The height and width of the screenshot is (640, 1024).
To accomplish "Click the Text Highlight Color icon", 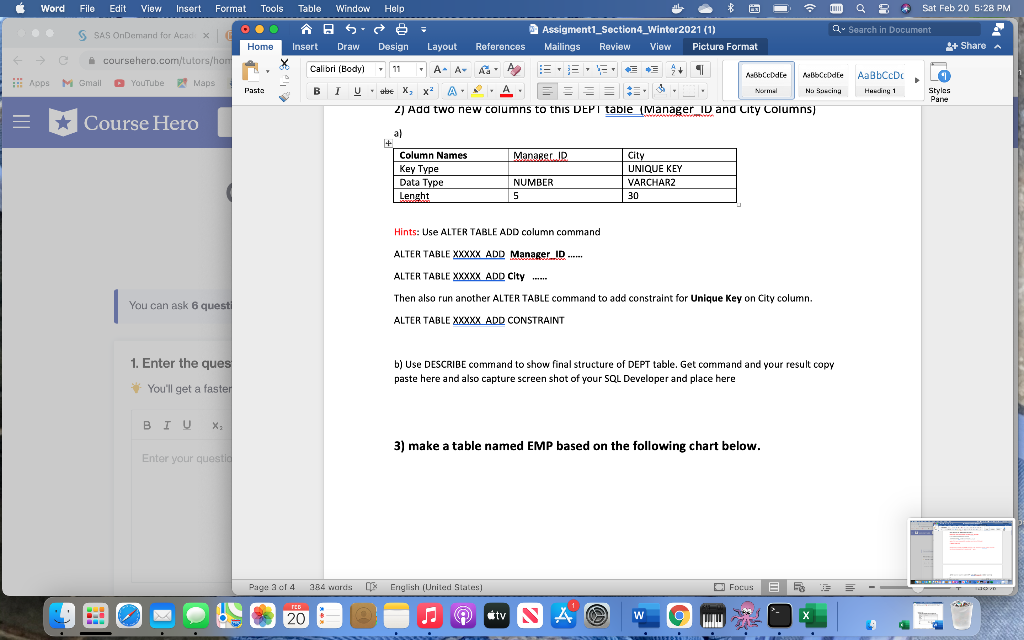I will (x=476, y=91).
